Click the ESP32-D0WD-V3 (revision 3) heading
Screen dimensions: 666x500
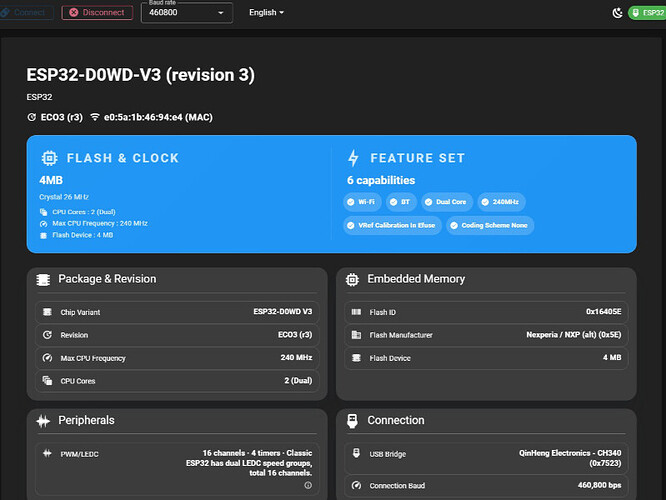point(141,75)
